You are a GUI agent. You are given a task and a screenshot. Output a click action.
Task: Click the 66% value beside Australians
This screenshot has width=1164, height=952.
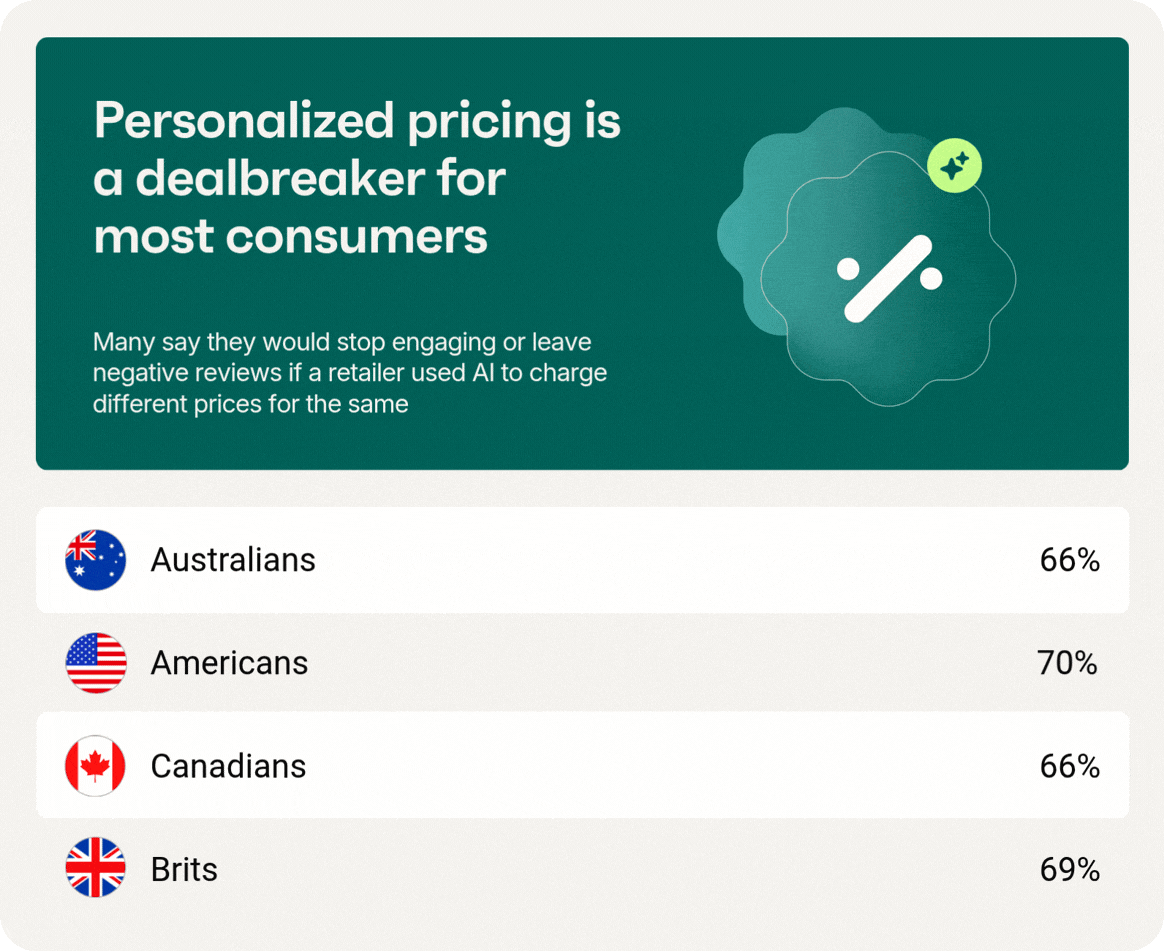[x=1070, y=560]
